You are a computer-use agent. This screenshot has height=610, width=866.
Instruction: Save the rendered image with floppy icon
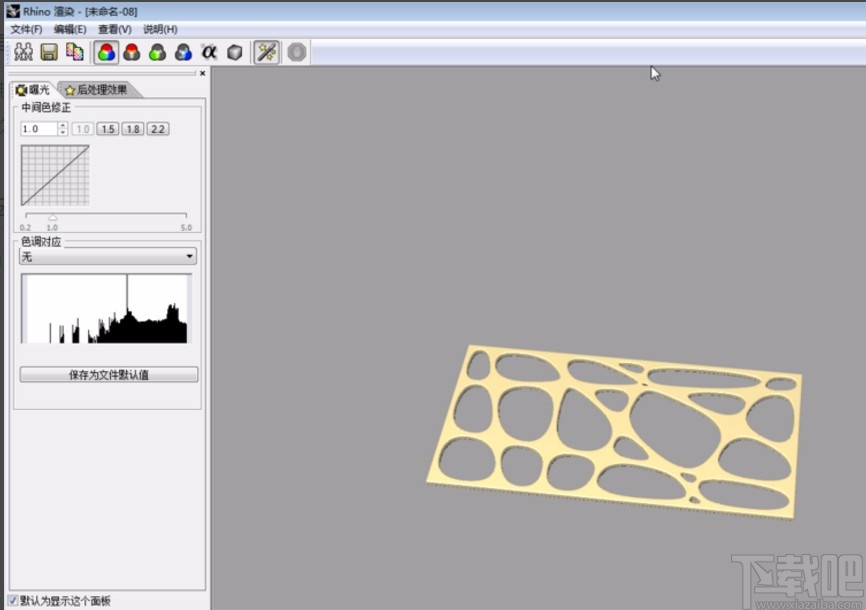[49, 52]
